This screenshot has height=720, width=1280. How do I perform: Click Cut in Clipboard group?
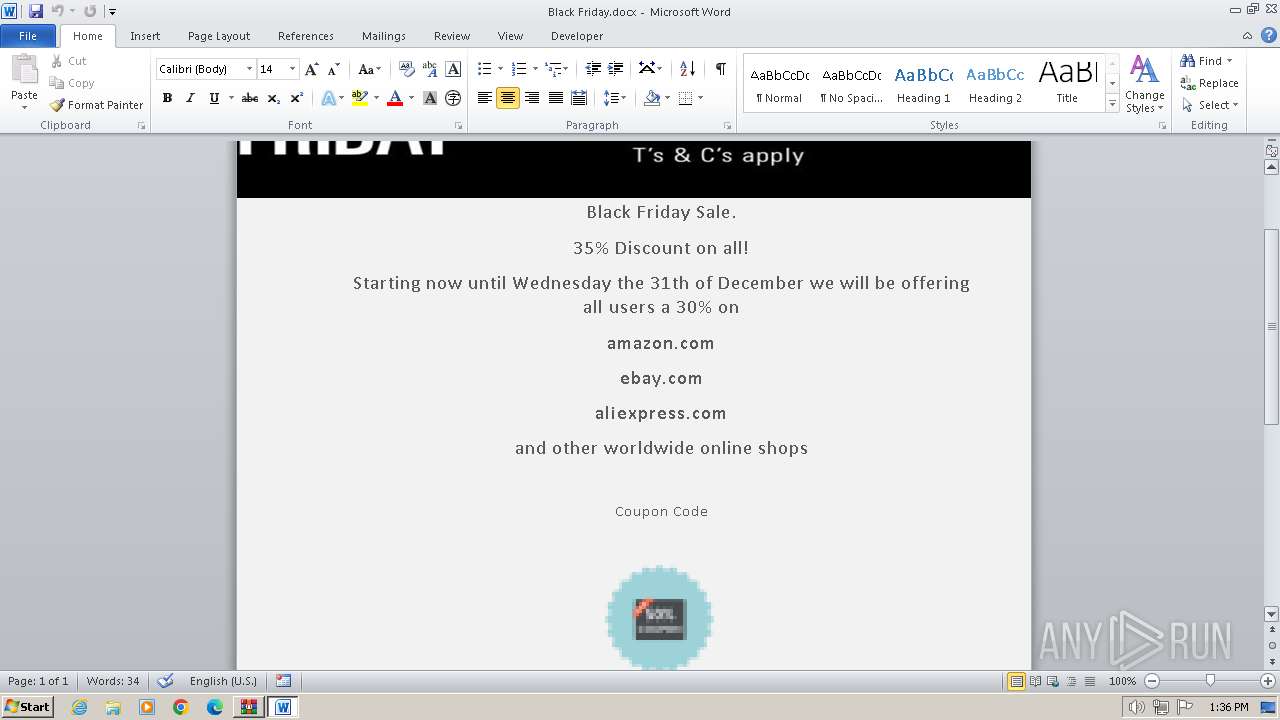click(x=69, y=61)
